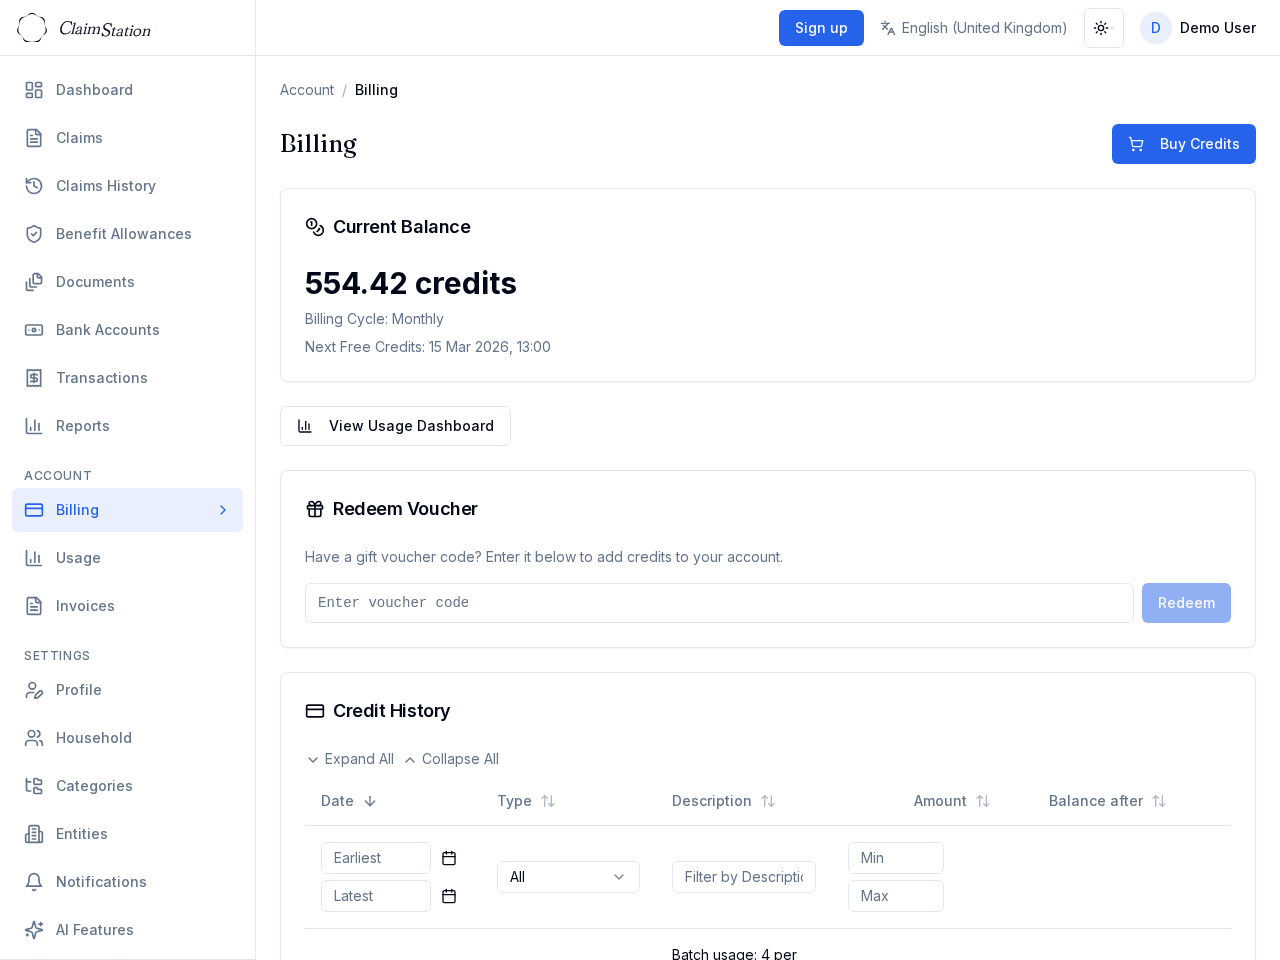Expand the Billing sidebar chevron
The image size is (1280, 960).
coord(223,510)
